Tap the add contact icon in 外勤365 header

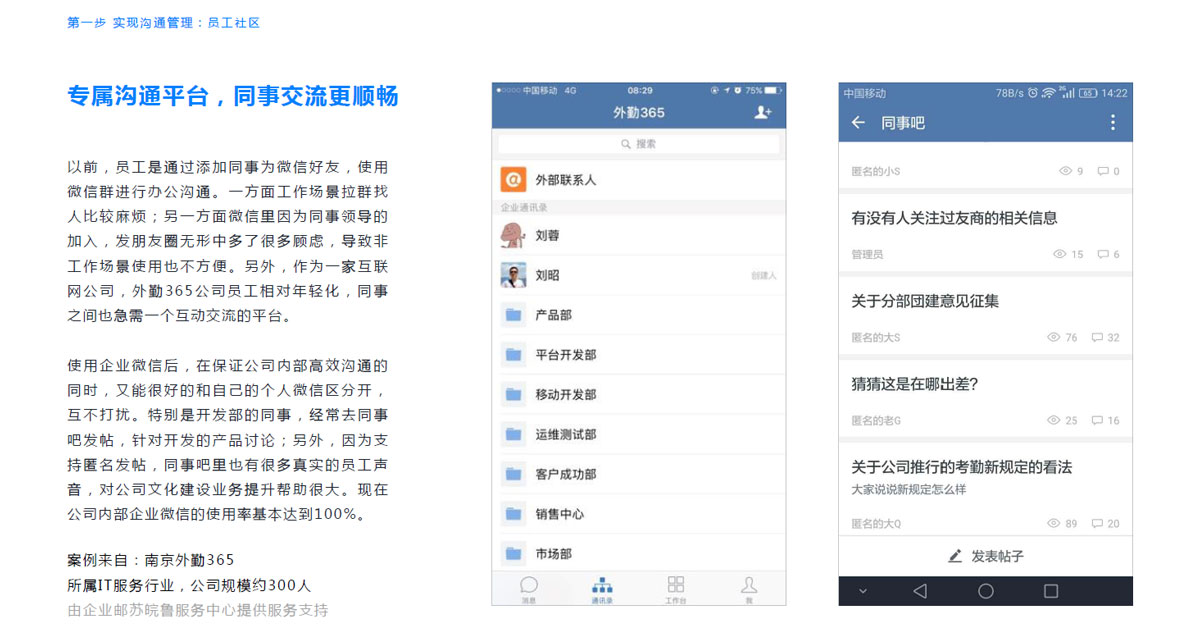click(763, 113)
